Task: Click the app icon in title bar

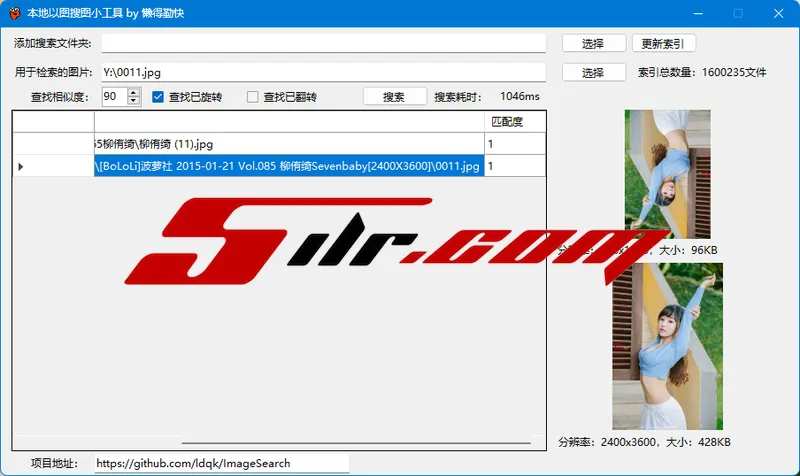Action: (15, 13)
